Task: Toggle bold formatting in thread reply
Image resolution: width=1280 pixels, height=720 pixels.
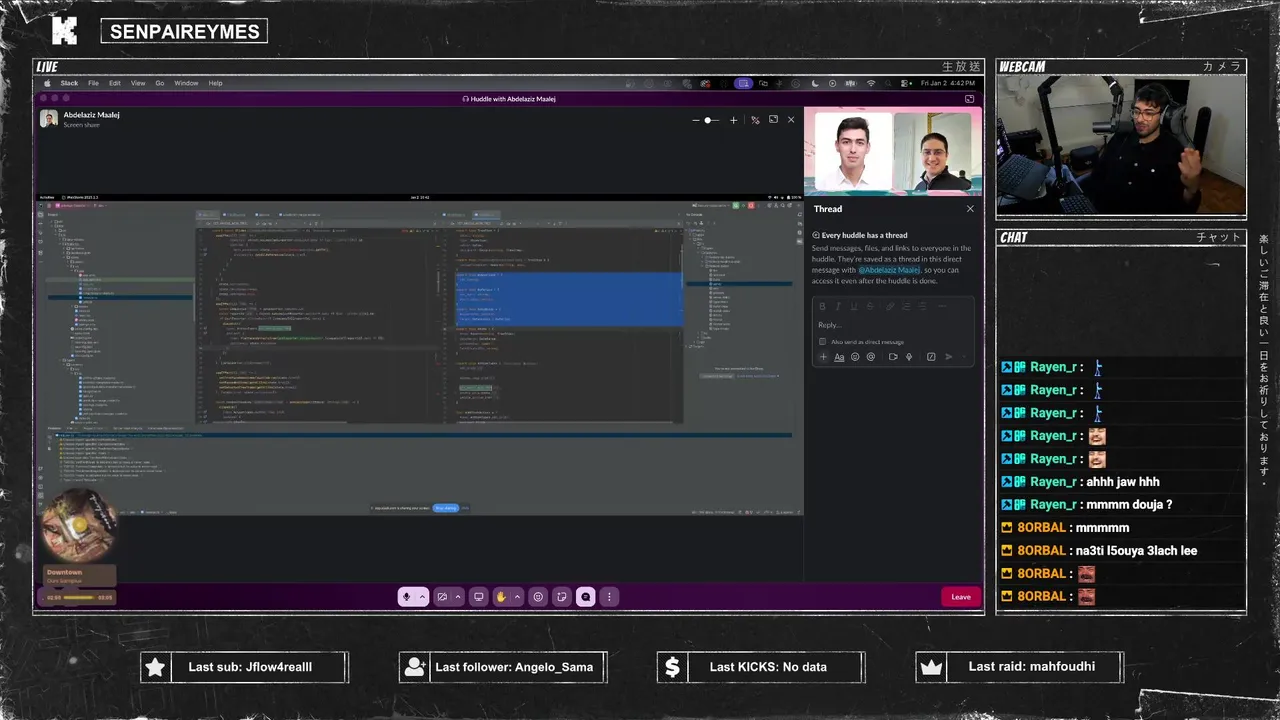Action: (x=822, y=306)
